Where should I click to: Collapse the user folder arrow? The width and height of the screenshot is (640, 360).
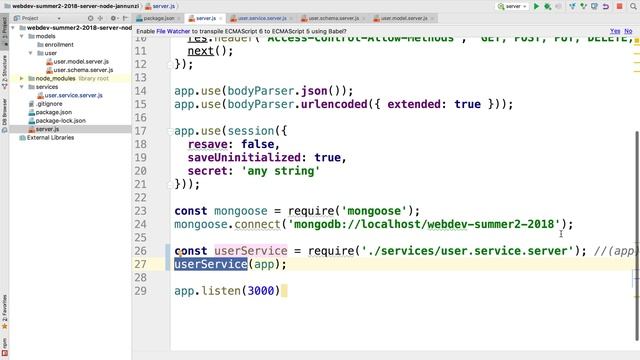(x=30, y=53)
